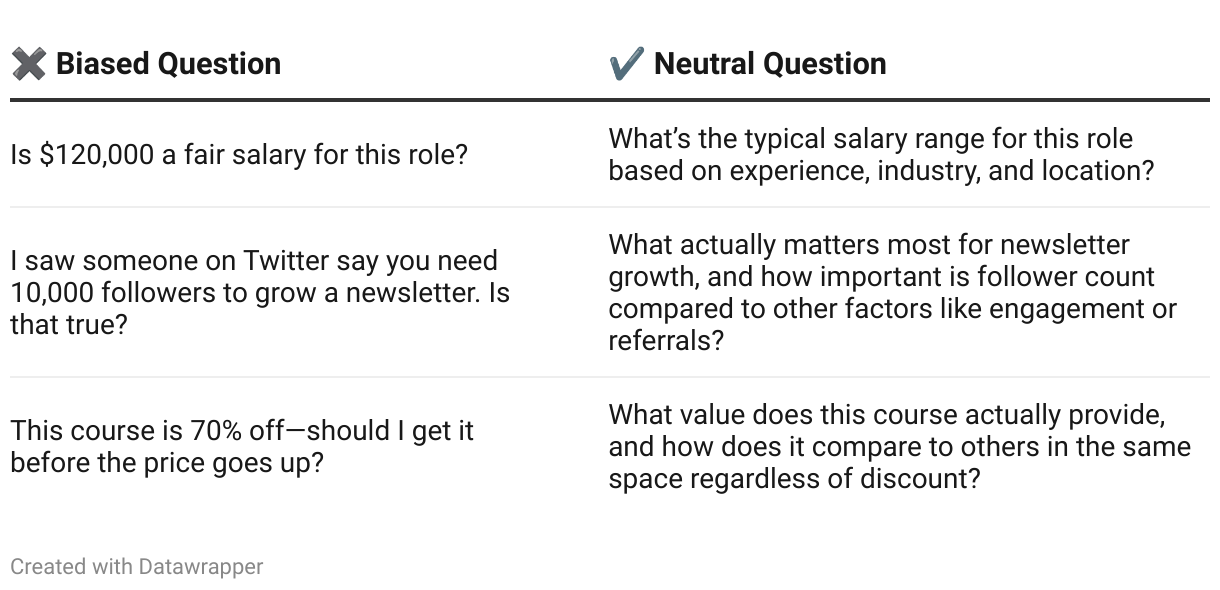
Task: Click the "before the price goes up" text
Action: (x=166, y=464)
